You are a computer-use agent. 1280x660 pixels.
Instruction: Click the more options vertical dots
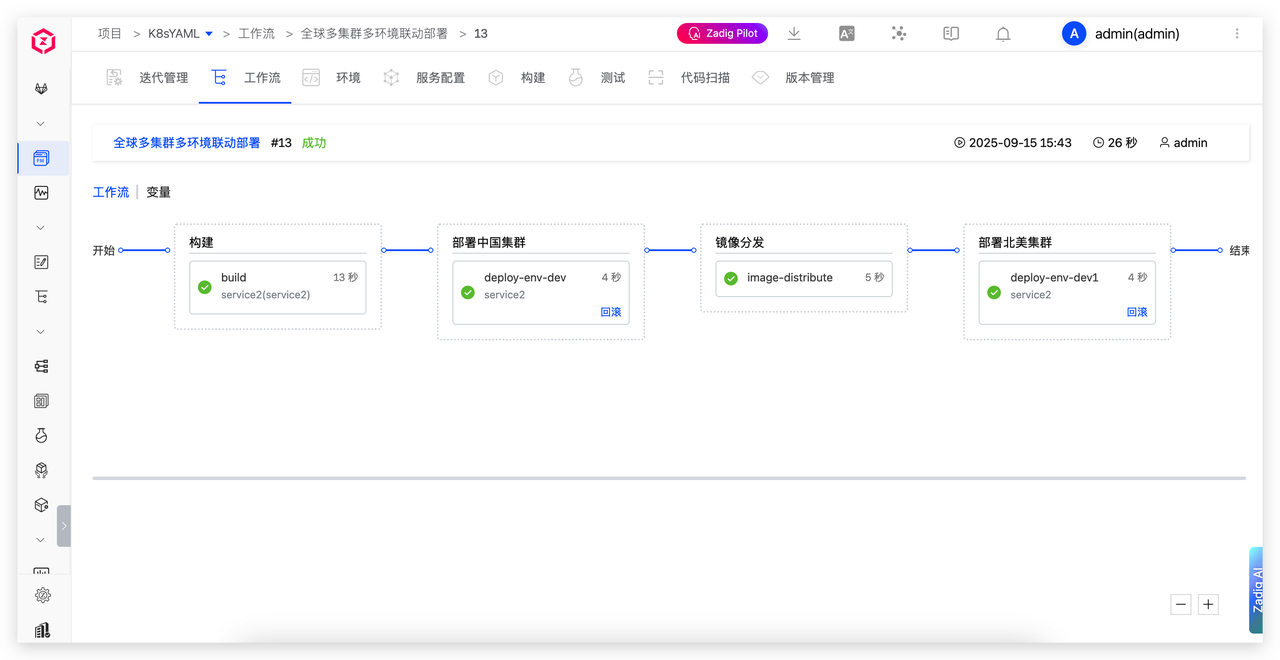coord(1237,34)
